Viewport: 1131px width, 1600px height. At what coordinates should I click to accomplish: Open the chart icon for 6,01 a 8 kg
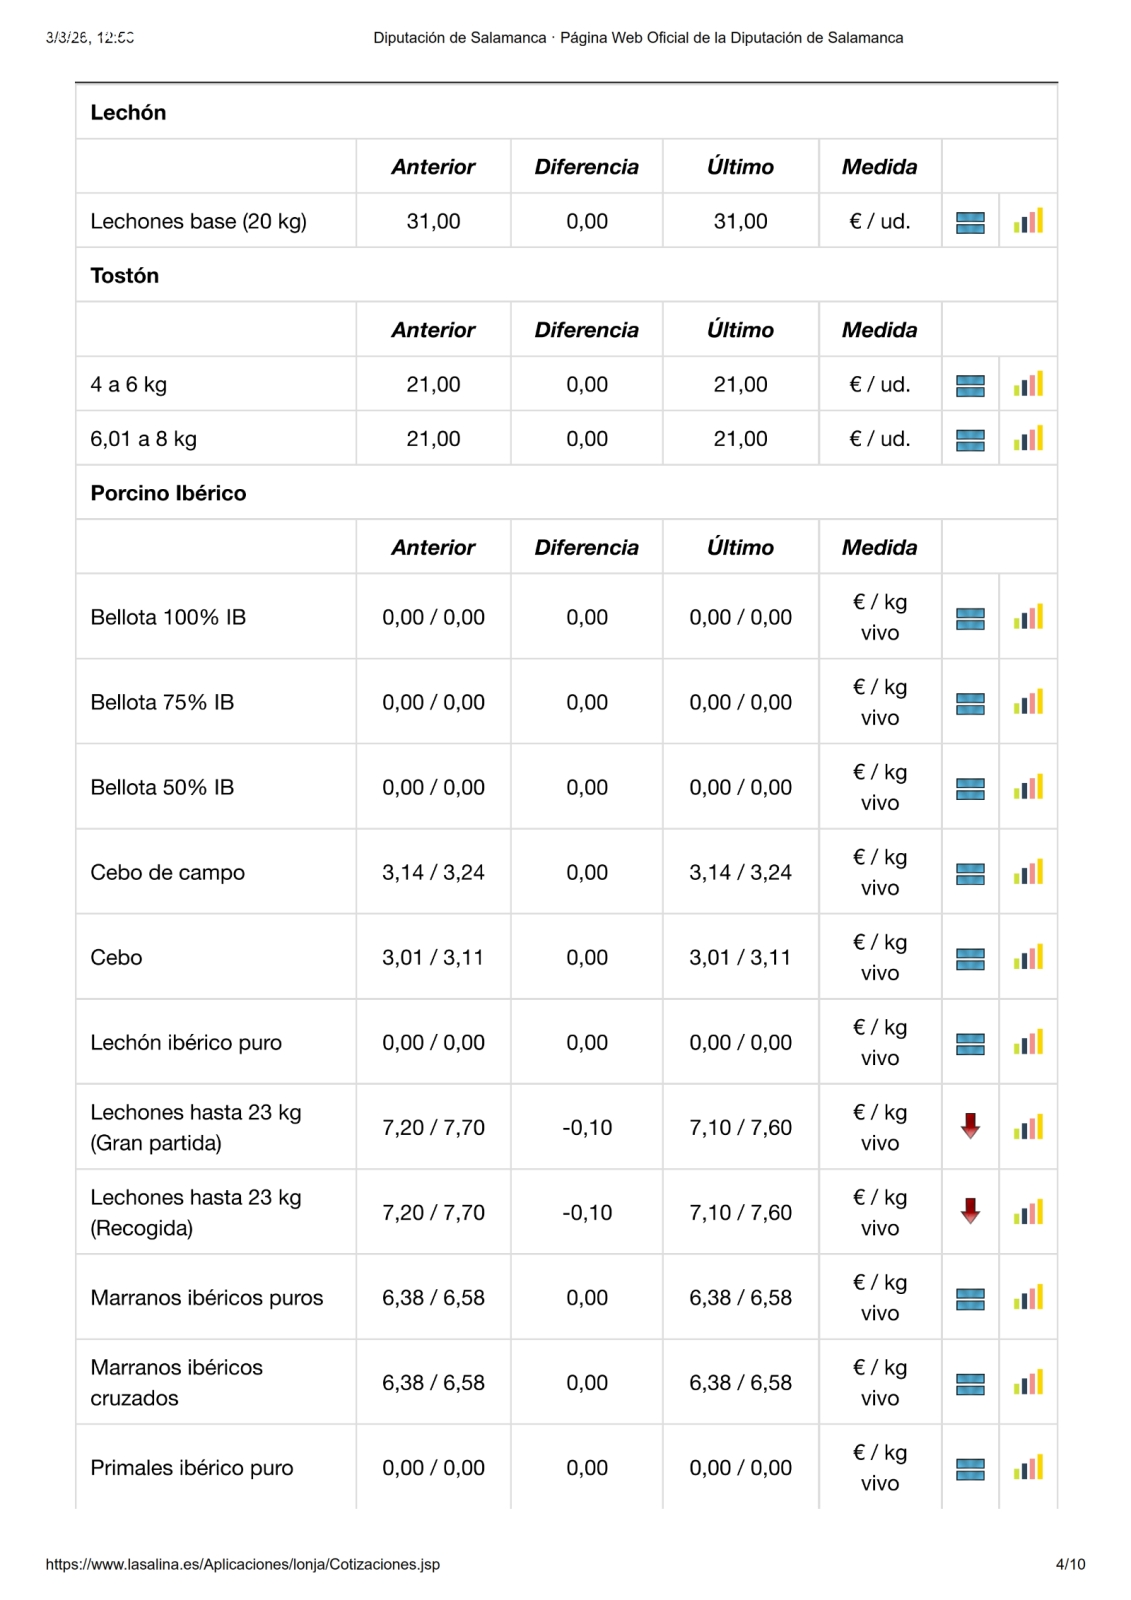tap(1028, 438)
